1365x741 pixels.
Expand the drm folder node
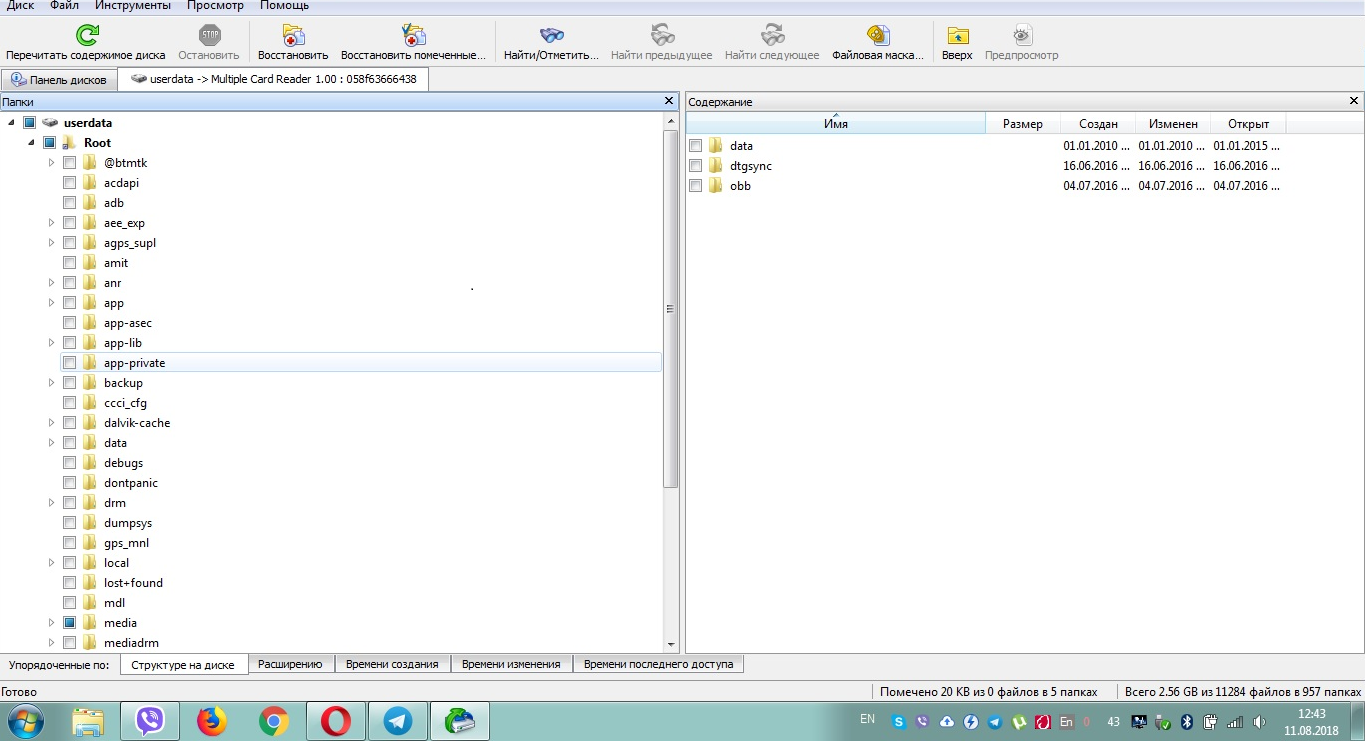click(x=52, y=503)
